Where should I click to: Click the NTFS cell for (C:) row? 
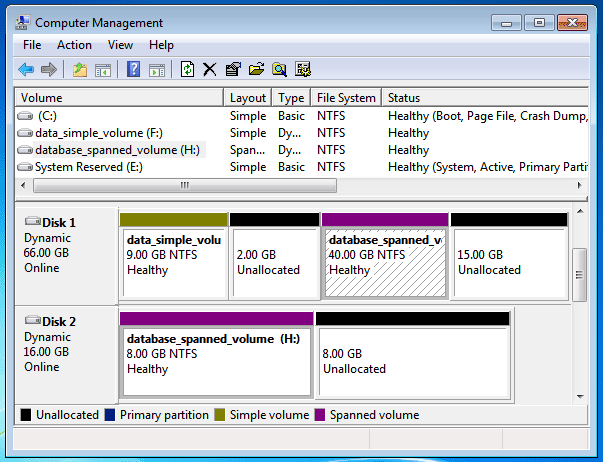[331, 116]
